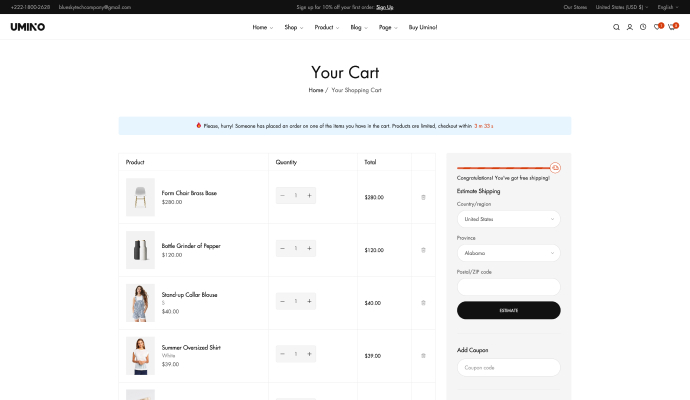Remove Bottle Grinder of Pepper with trash icon
The image size is (690, 400).
[423, 250]
